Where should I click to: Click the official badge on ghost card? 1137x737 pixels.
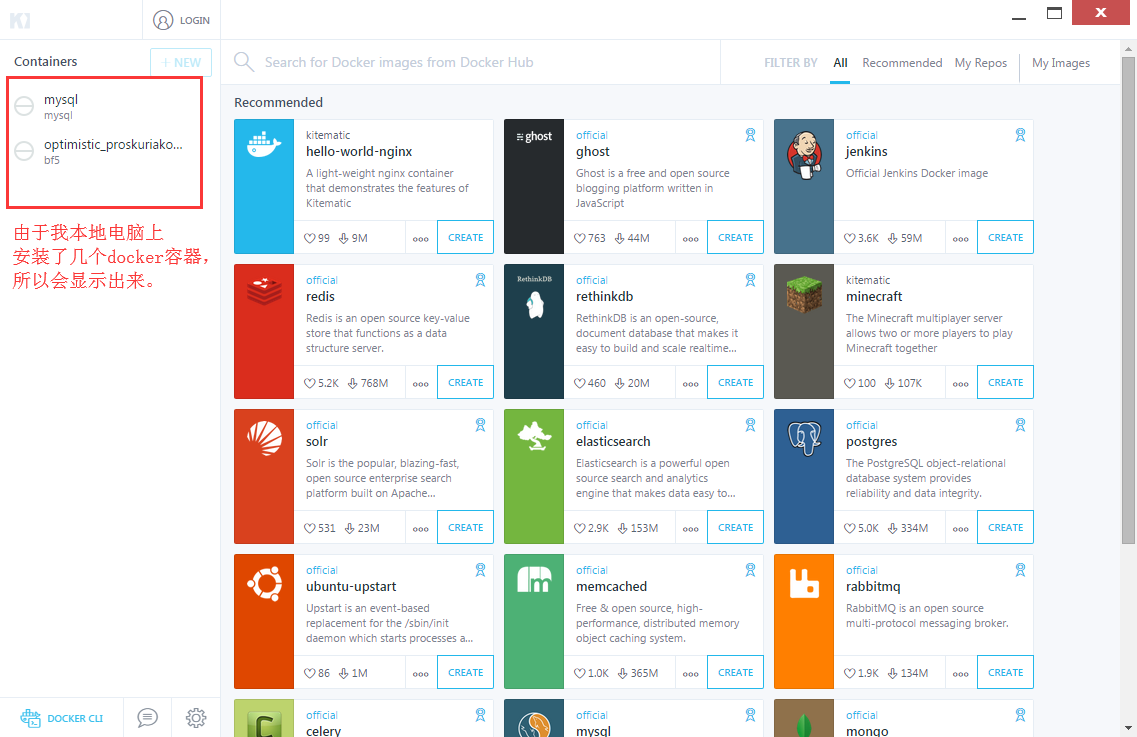pyautogui.click(x=751, y=135)
